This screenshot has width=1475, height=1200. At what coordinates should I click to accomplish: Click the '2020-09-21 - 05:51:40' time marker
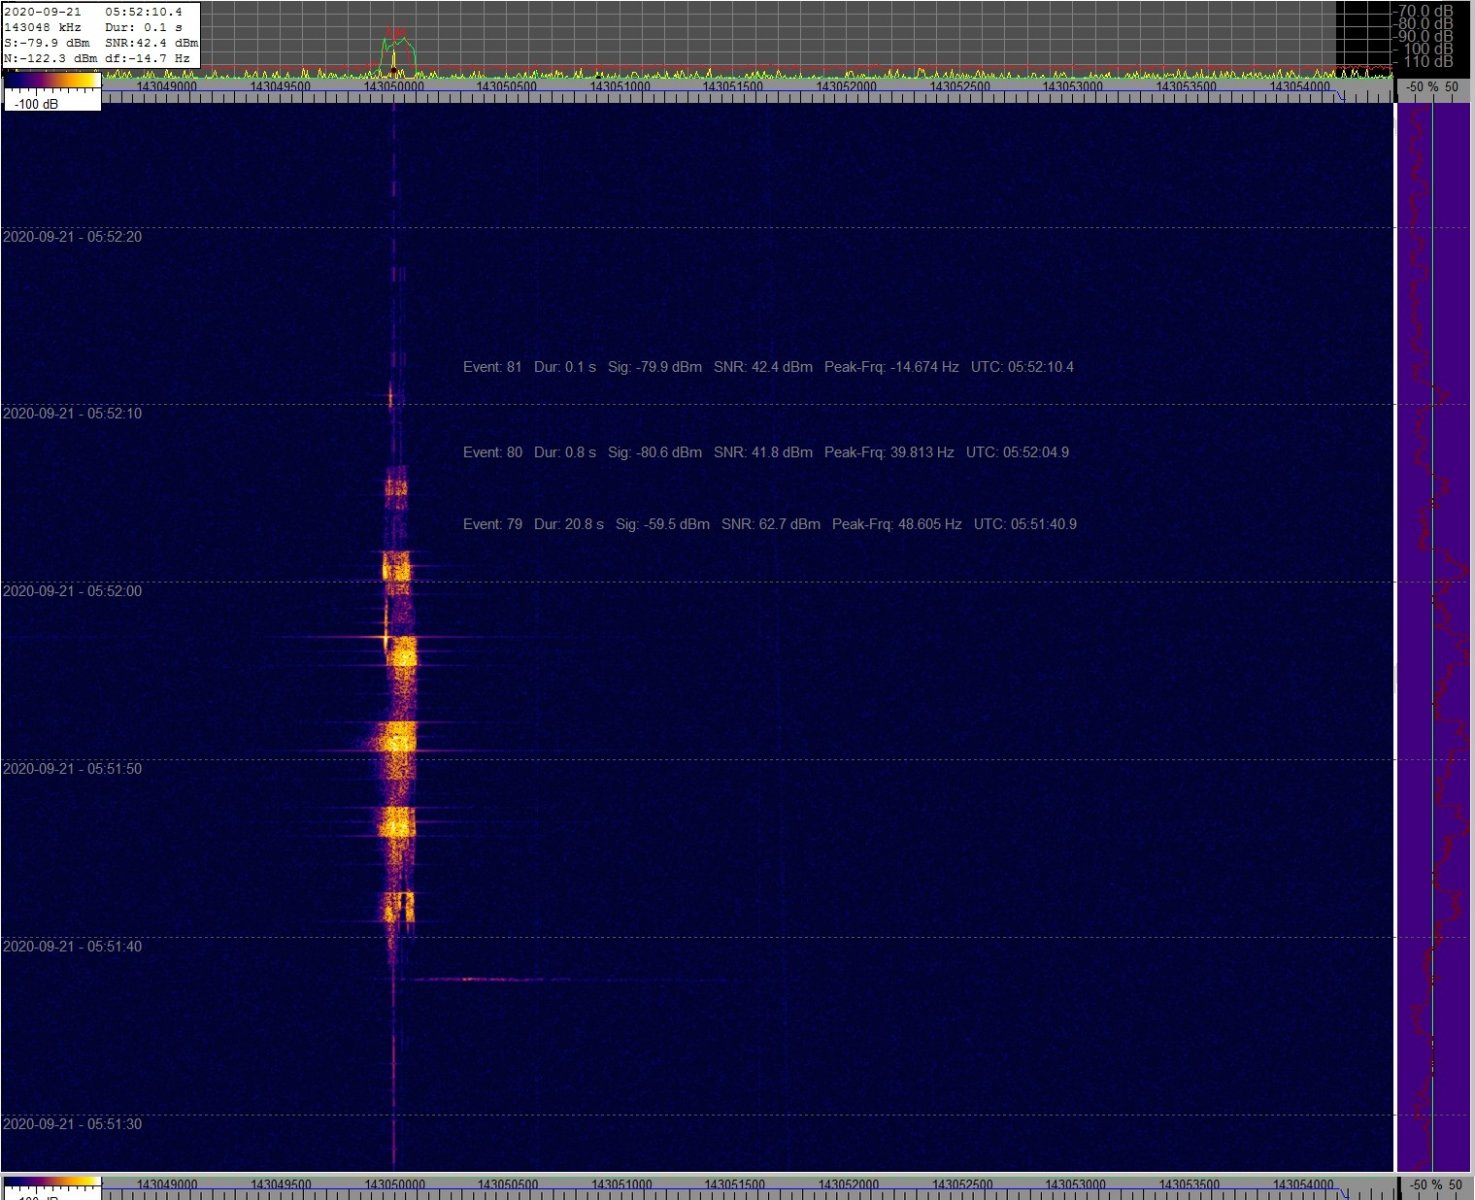coord(72,946)
